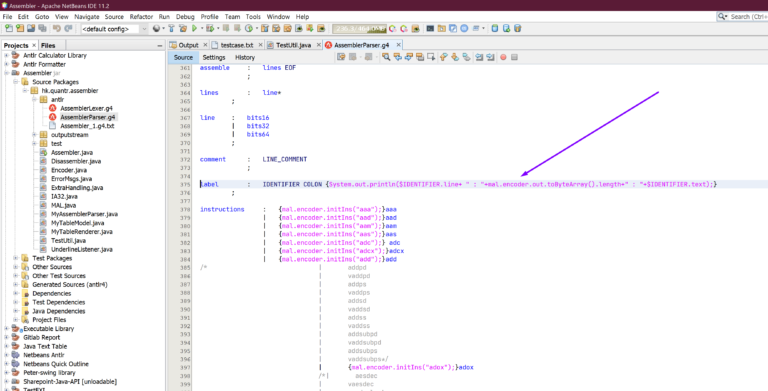768x391 pixels.
Task: Click the editor Find Selection magnifier icon
Action: click(x=386, y=57)
